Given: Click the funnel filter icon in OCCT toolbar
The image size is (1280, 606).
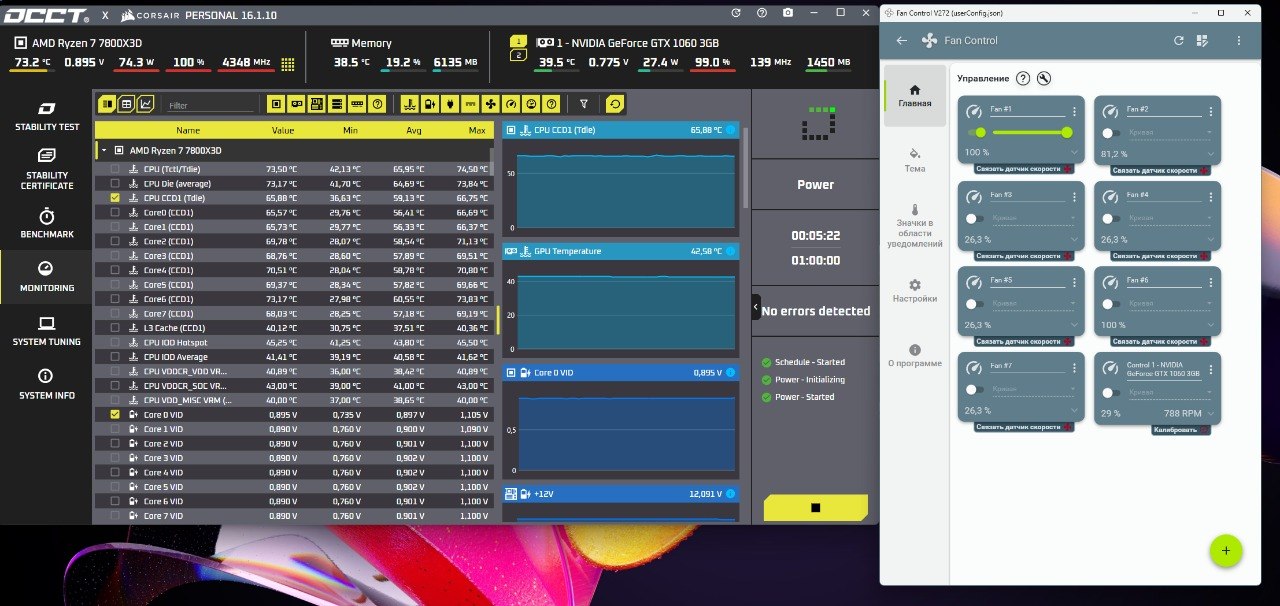Looking at the screenshot, I should pos(584,103).
